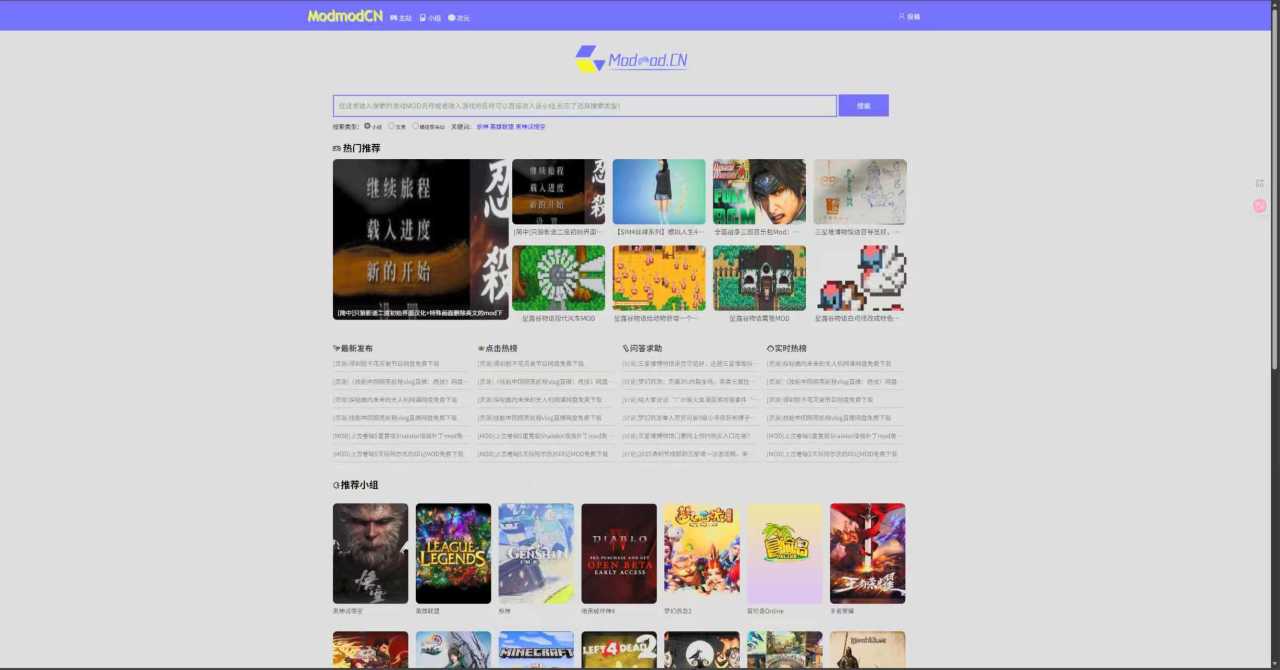Open the 主题 item in the top navigation

[x=401, y=18]
